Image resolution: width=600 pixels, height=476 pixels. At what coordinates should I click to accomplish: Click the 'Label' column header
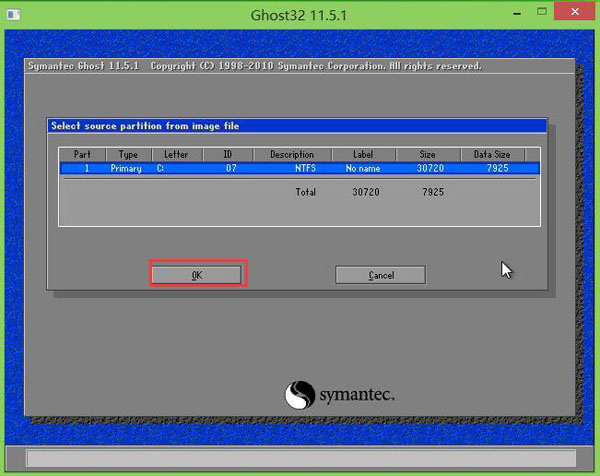pos(363,155)
